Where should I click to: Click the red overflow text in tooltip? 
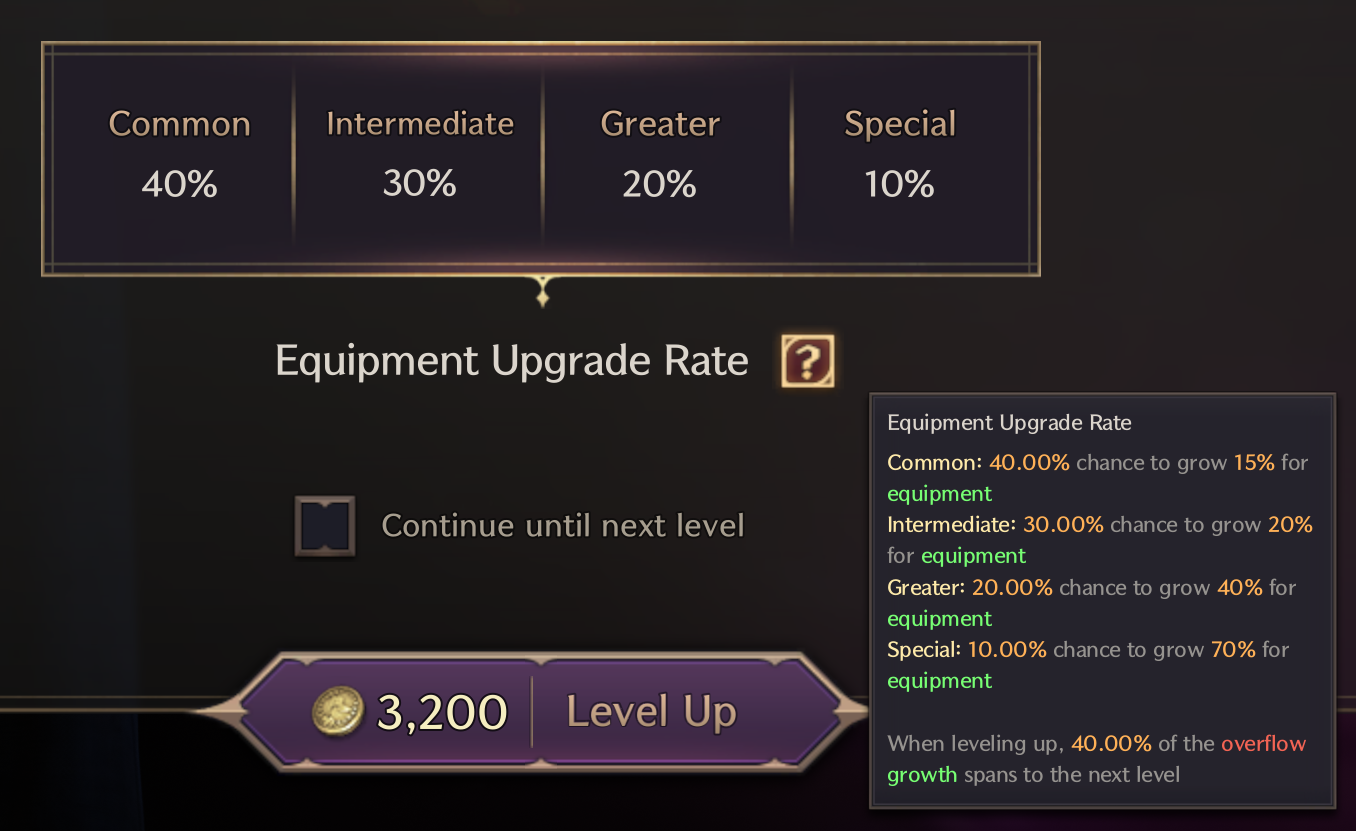[1263, 744]
